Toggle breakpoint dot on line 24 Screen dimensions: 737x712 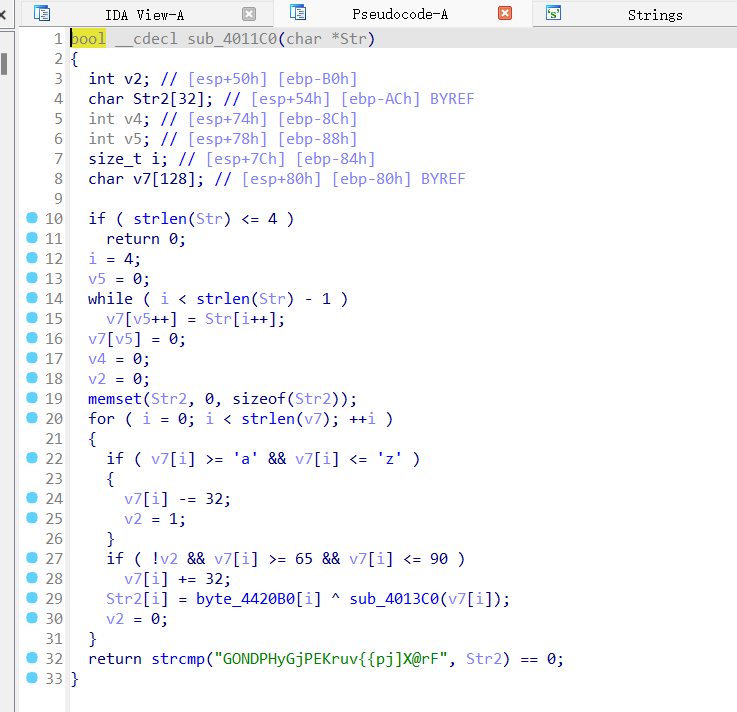(x=31, y=497)
